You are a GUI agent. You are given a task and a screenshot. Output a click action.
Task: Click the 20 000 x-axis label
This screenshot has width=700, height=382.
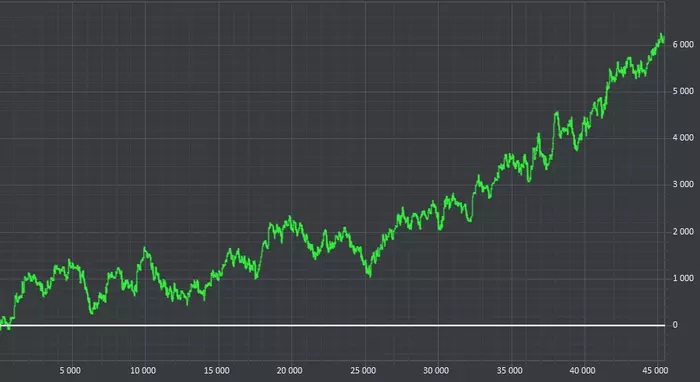coord(289,370)
